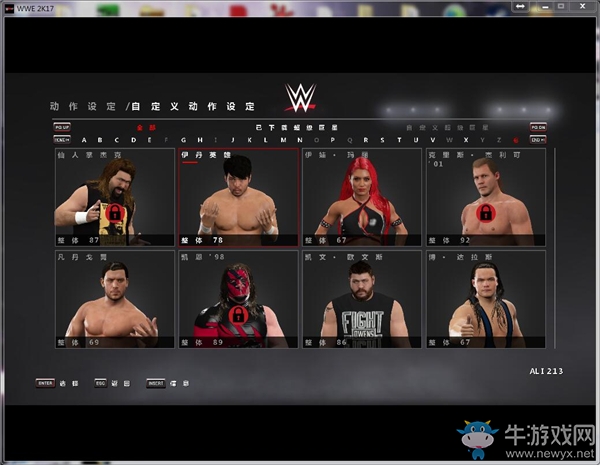Viewport: 600px width, 465px height.
Task: Click the greyed-out letter Z filter
Action: pyautogui.click(x=499, y=140)
